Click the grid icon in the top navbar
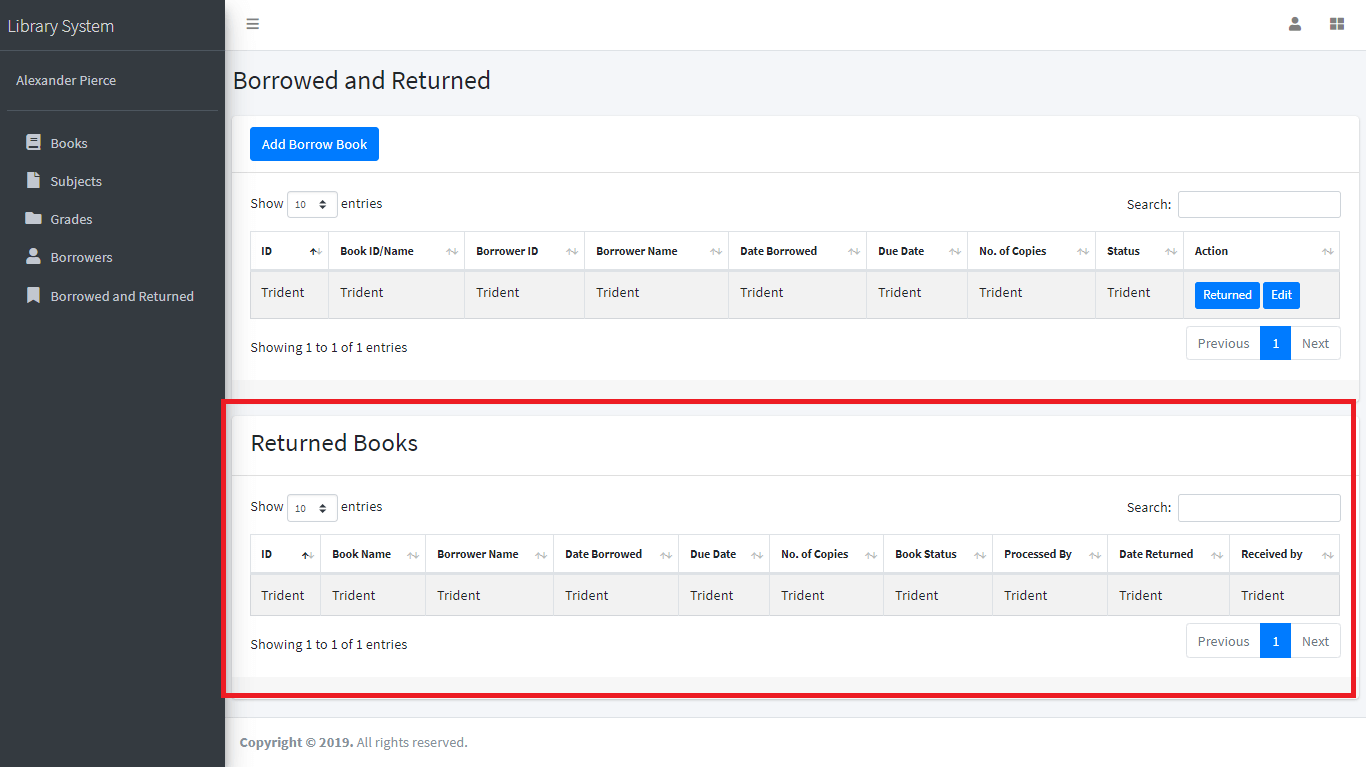 click(x=1337, y=23)
